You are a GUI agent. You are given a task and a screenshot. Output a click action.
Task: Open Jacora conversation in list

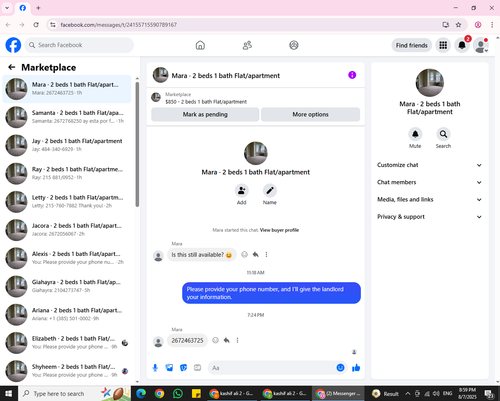[67, 230]
